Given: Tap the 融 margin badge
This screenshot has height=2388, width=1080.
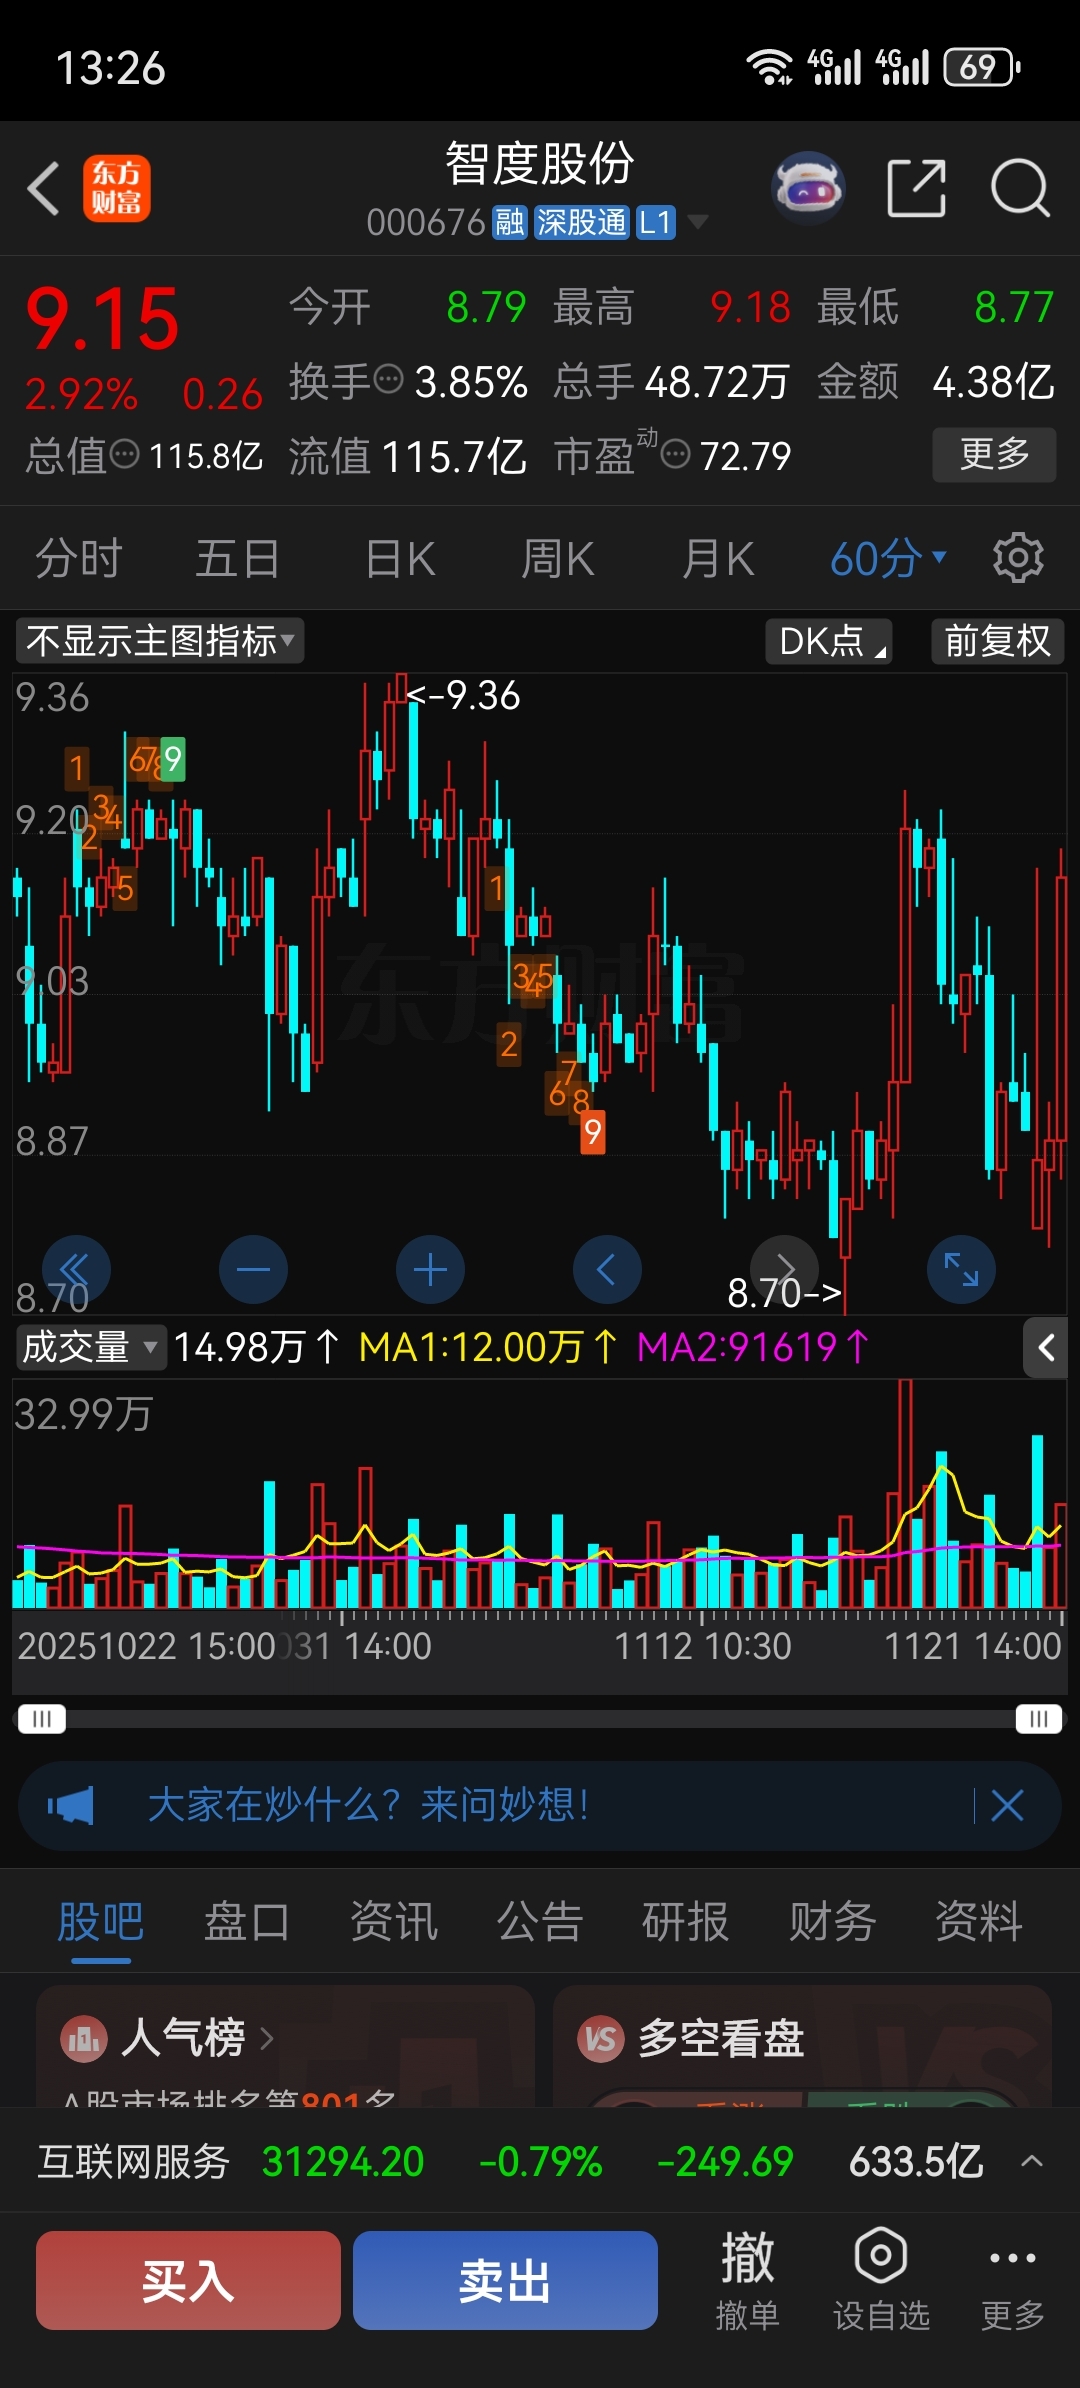Looking at the screenshot, I should tap(509, 222).
